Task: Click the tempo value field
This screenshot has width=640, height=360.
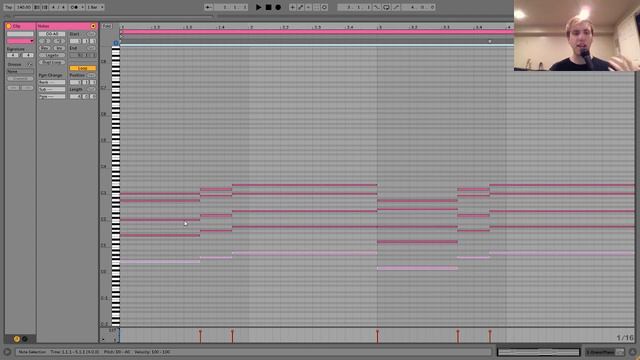Action: [24, 7]
